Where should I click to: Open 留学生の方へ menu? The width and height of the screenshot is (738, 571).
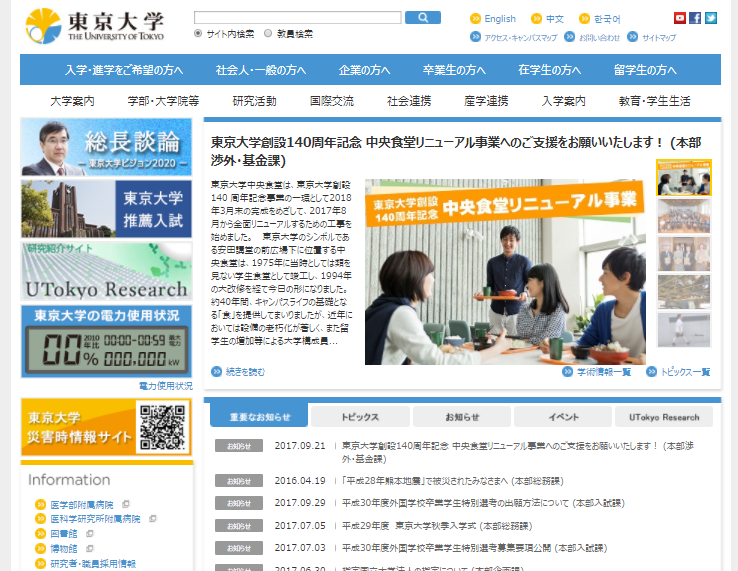click(645, 70)
